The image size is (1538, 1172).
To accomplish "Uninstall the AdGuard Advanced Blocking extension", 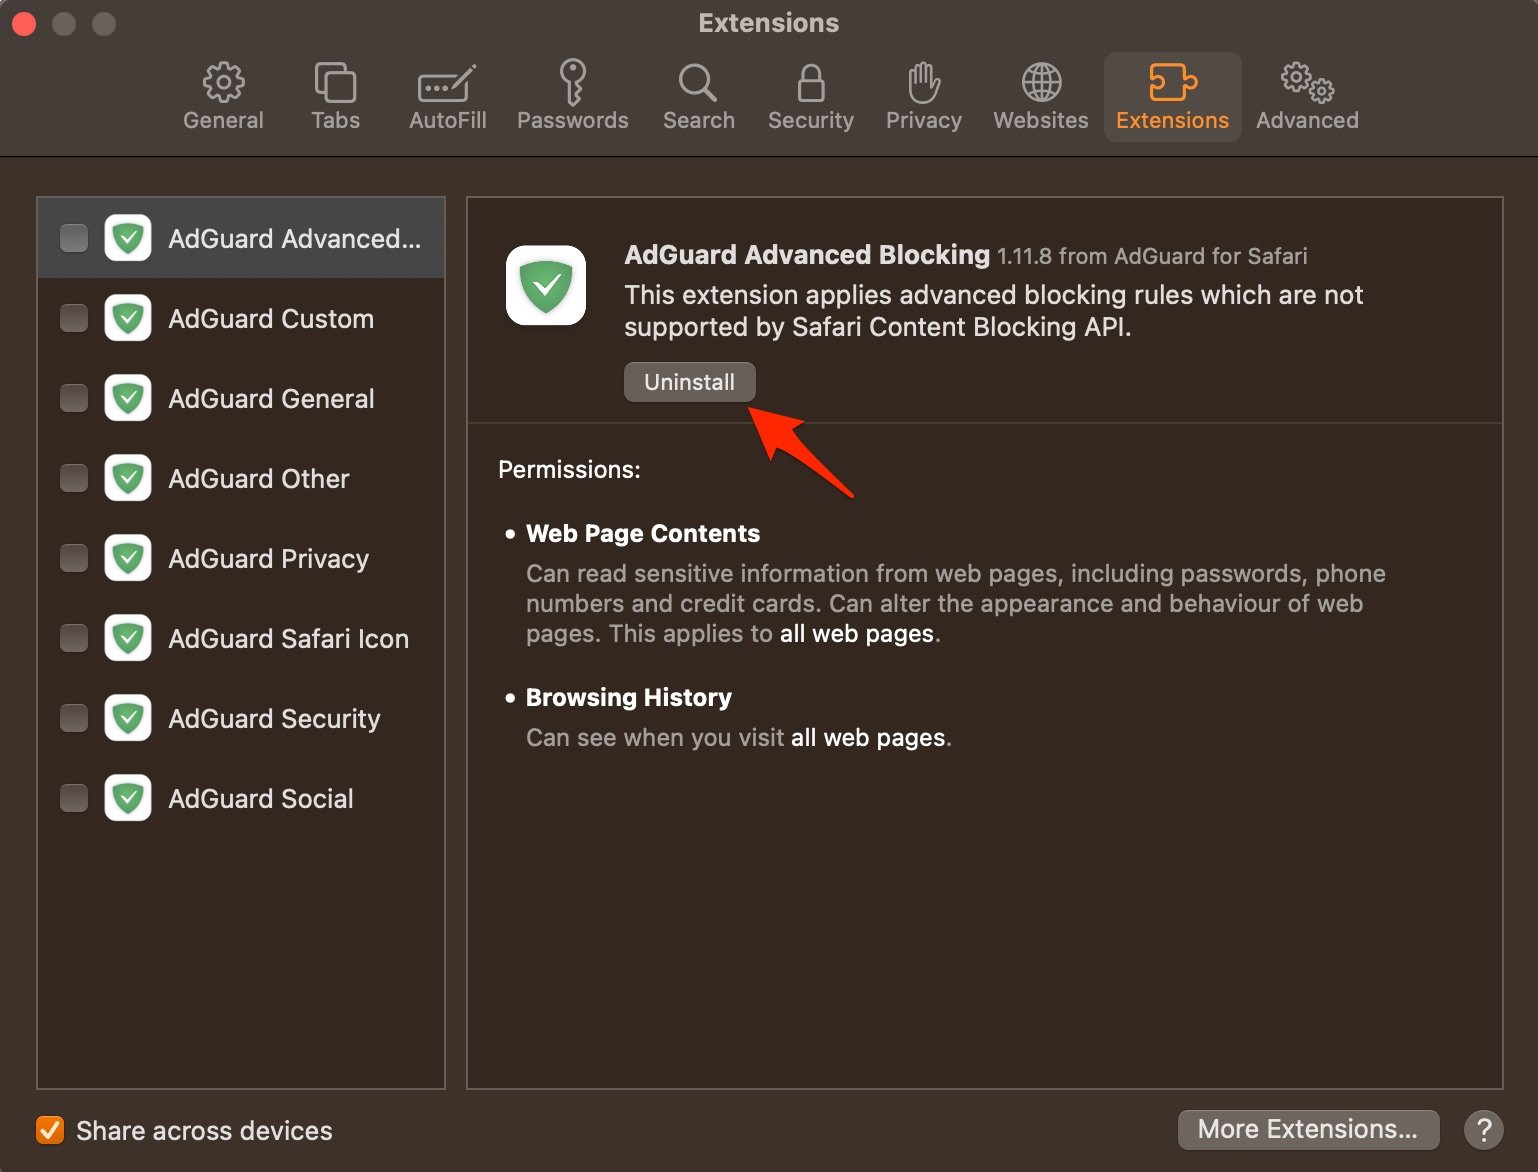I will tap(688, 381).
